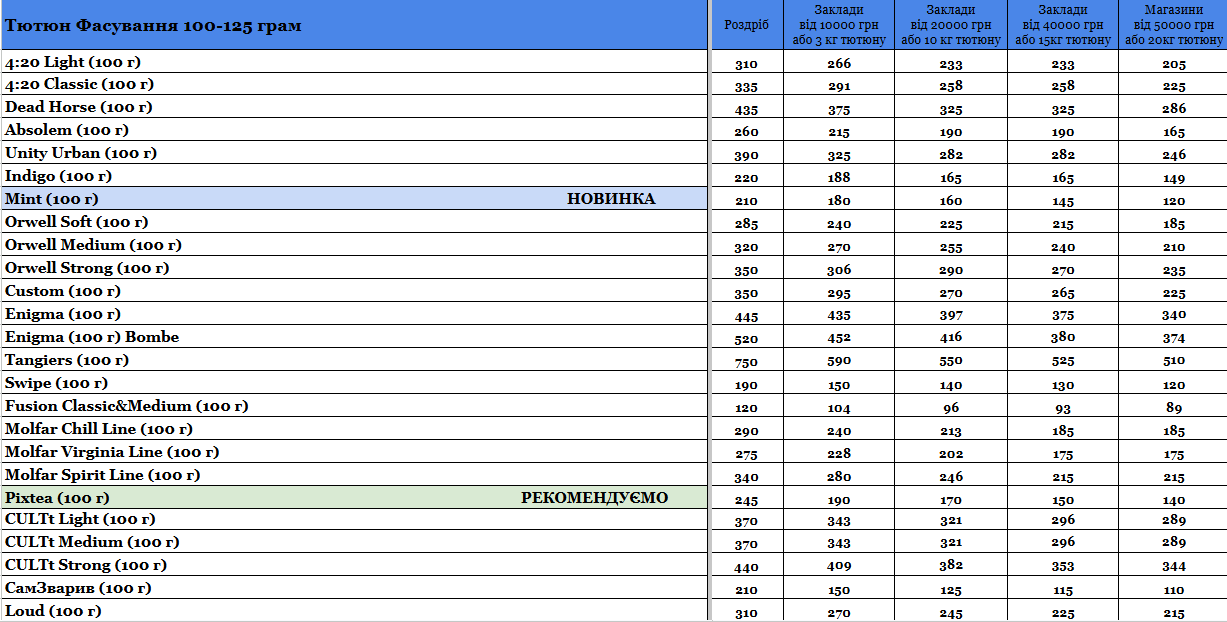Select the 'Orwell Strong (100 г)' cell
Screen dimensions: 1227x622
[354, 268]
